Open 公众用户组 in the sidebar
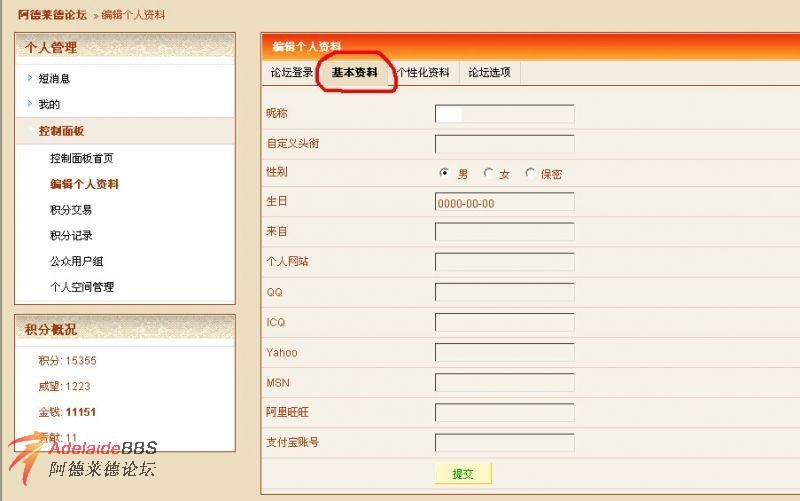 (x=76, y=261)
